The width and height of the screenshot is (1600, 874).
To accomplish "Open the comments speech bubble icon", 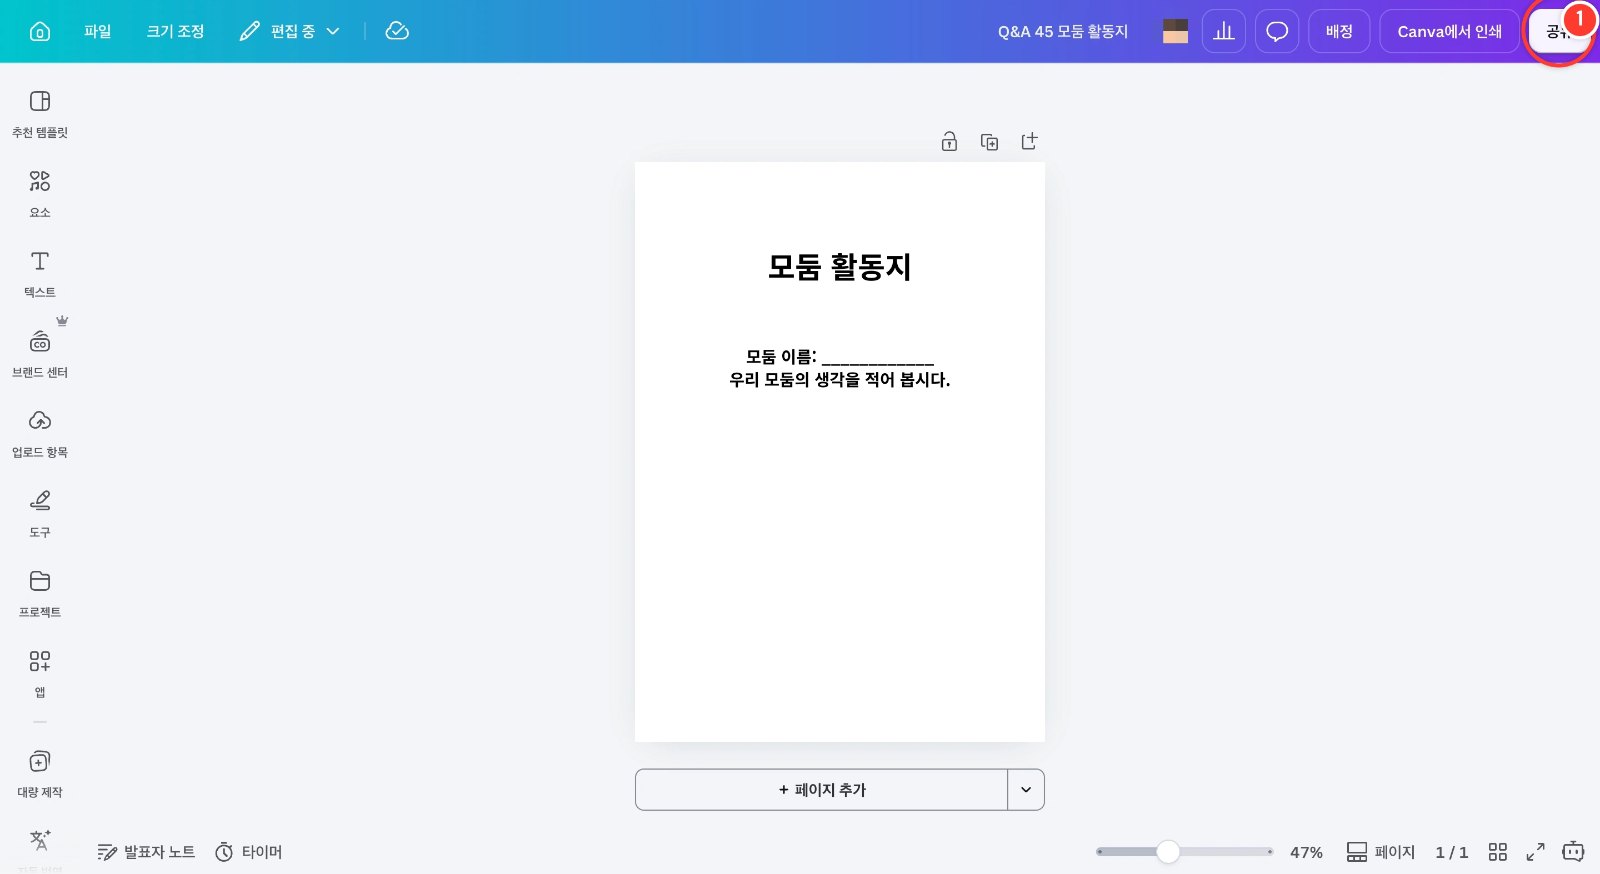I will click(1277, 31).
